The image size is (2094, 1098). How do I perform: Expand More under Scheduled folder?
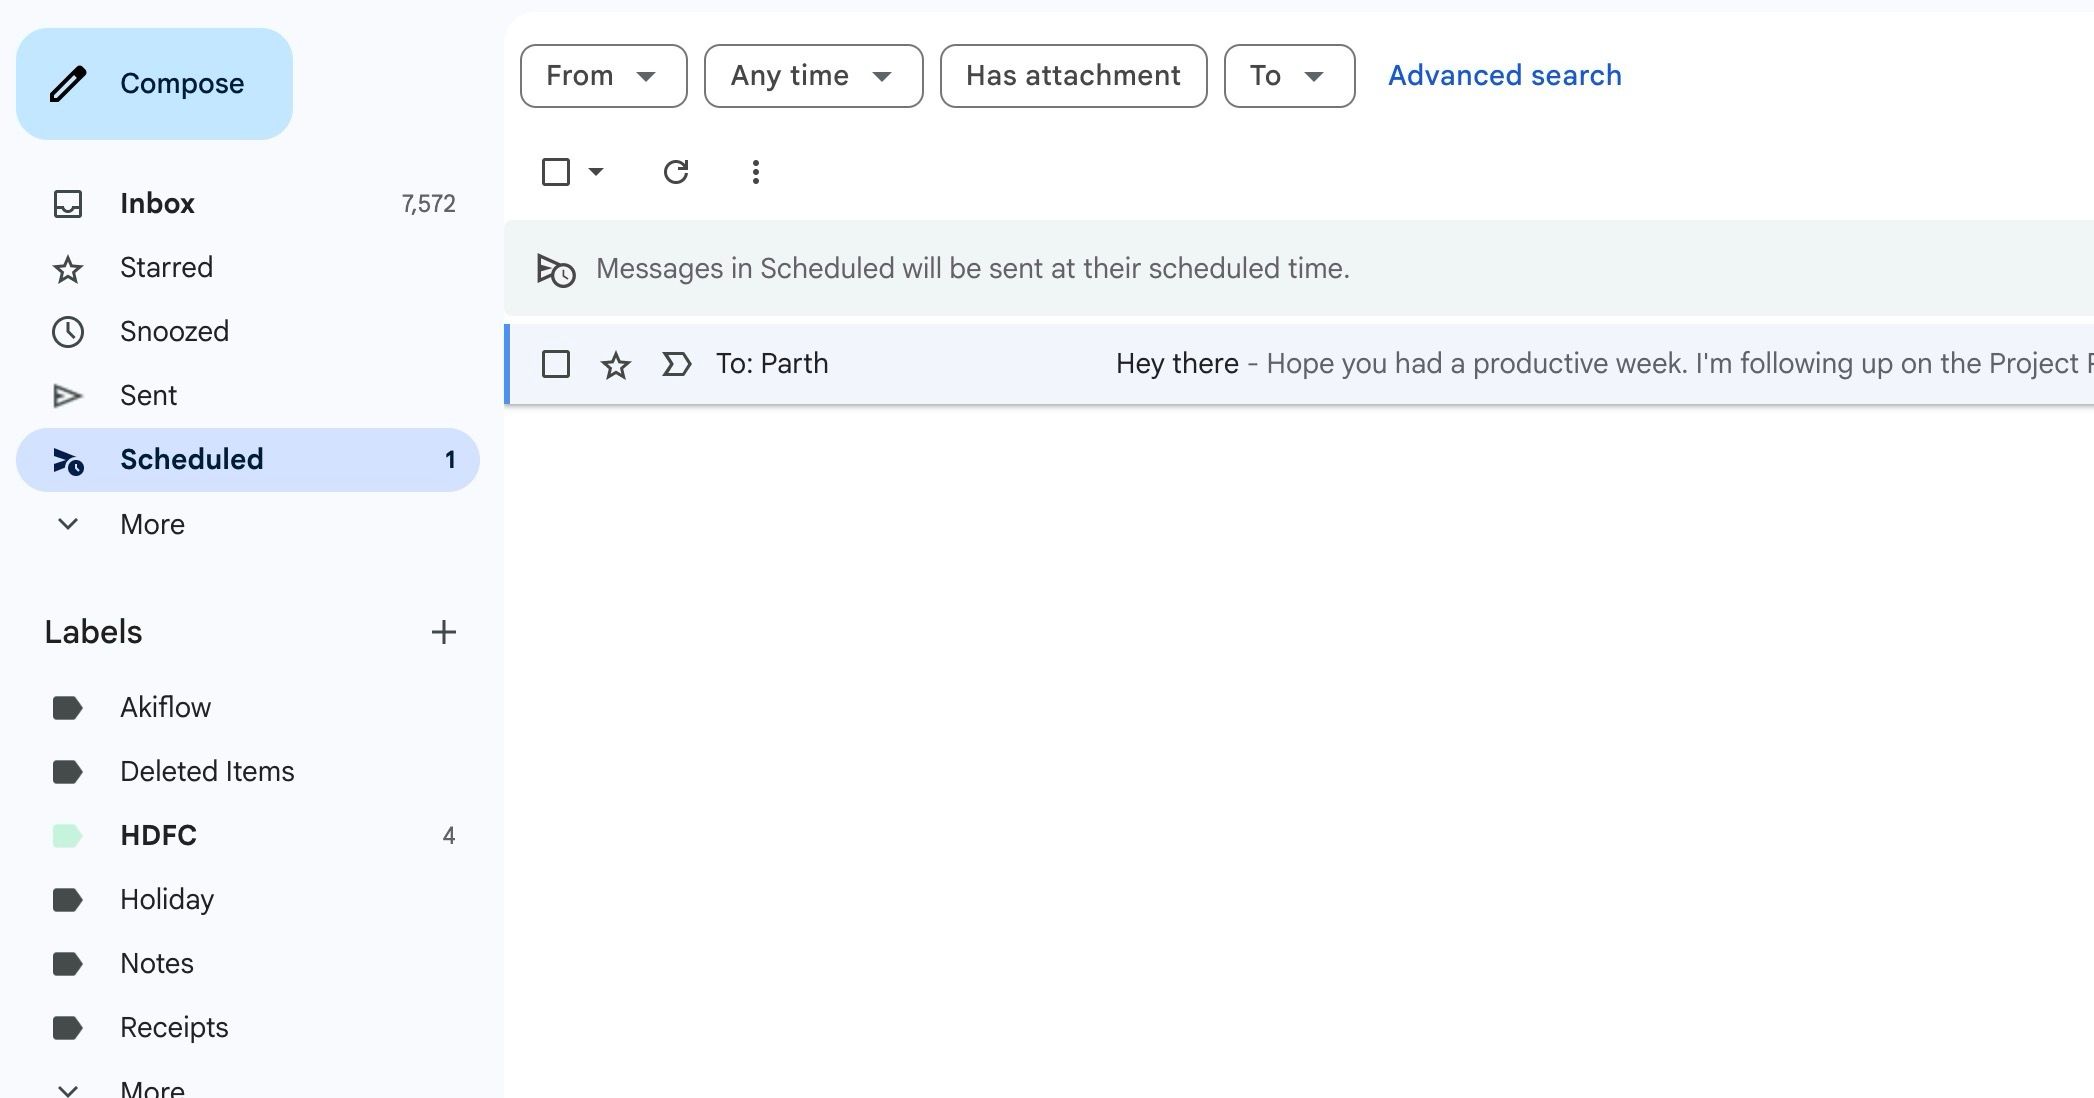click(152, 525)
